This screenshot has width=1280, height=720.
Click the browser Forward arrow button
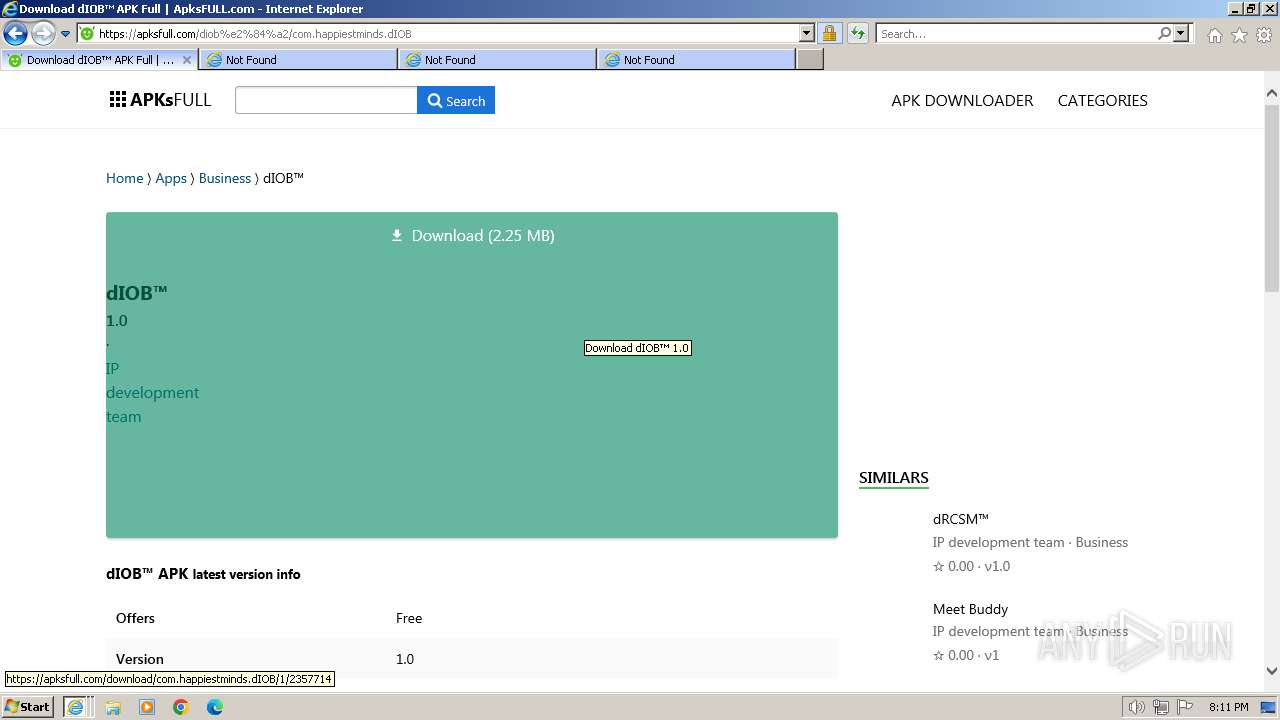(43, 34)
